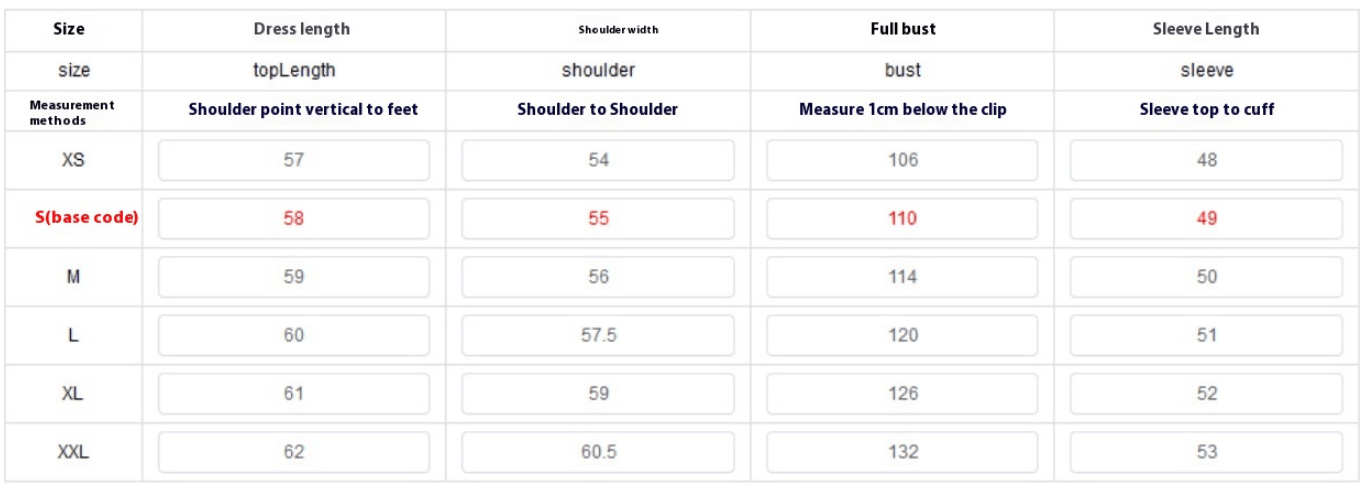
Task: Click the Full bust column header
Action: 902,29
